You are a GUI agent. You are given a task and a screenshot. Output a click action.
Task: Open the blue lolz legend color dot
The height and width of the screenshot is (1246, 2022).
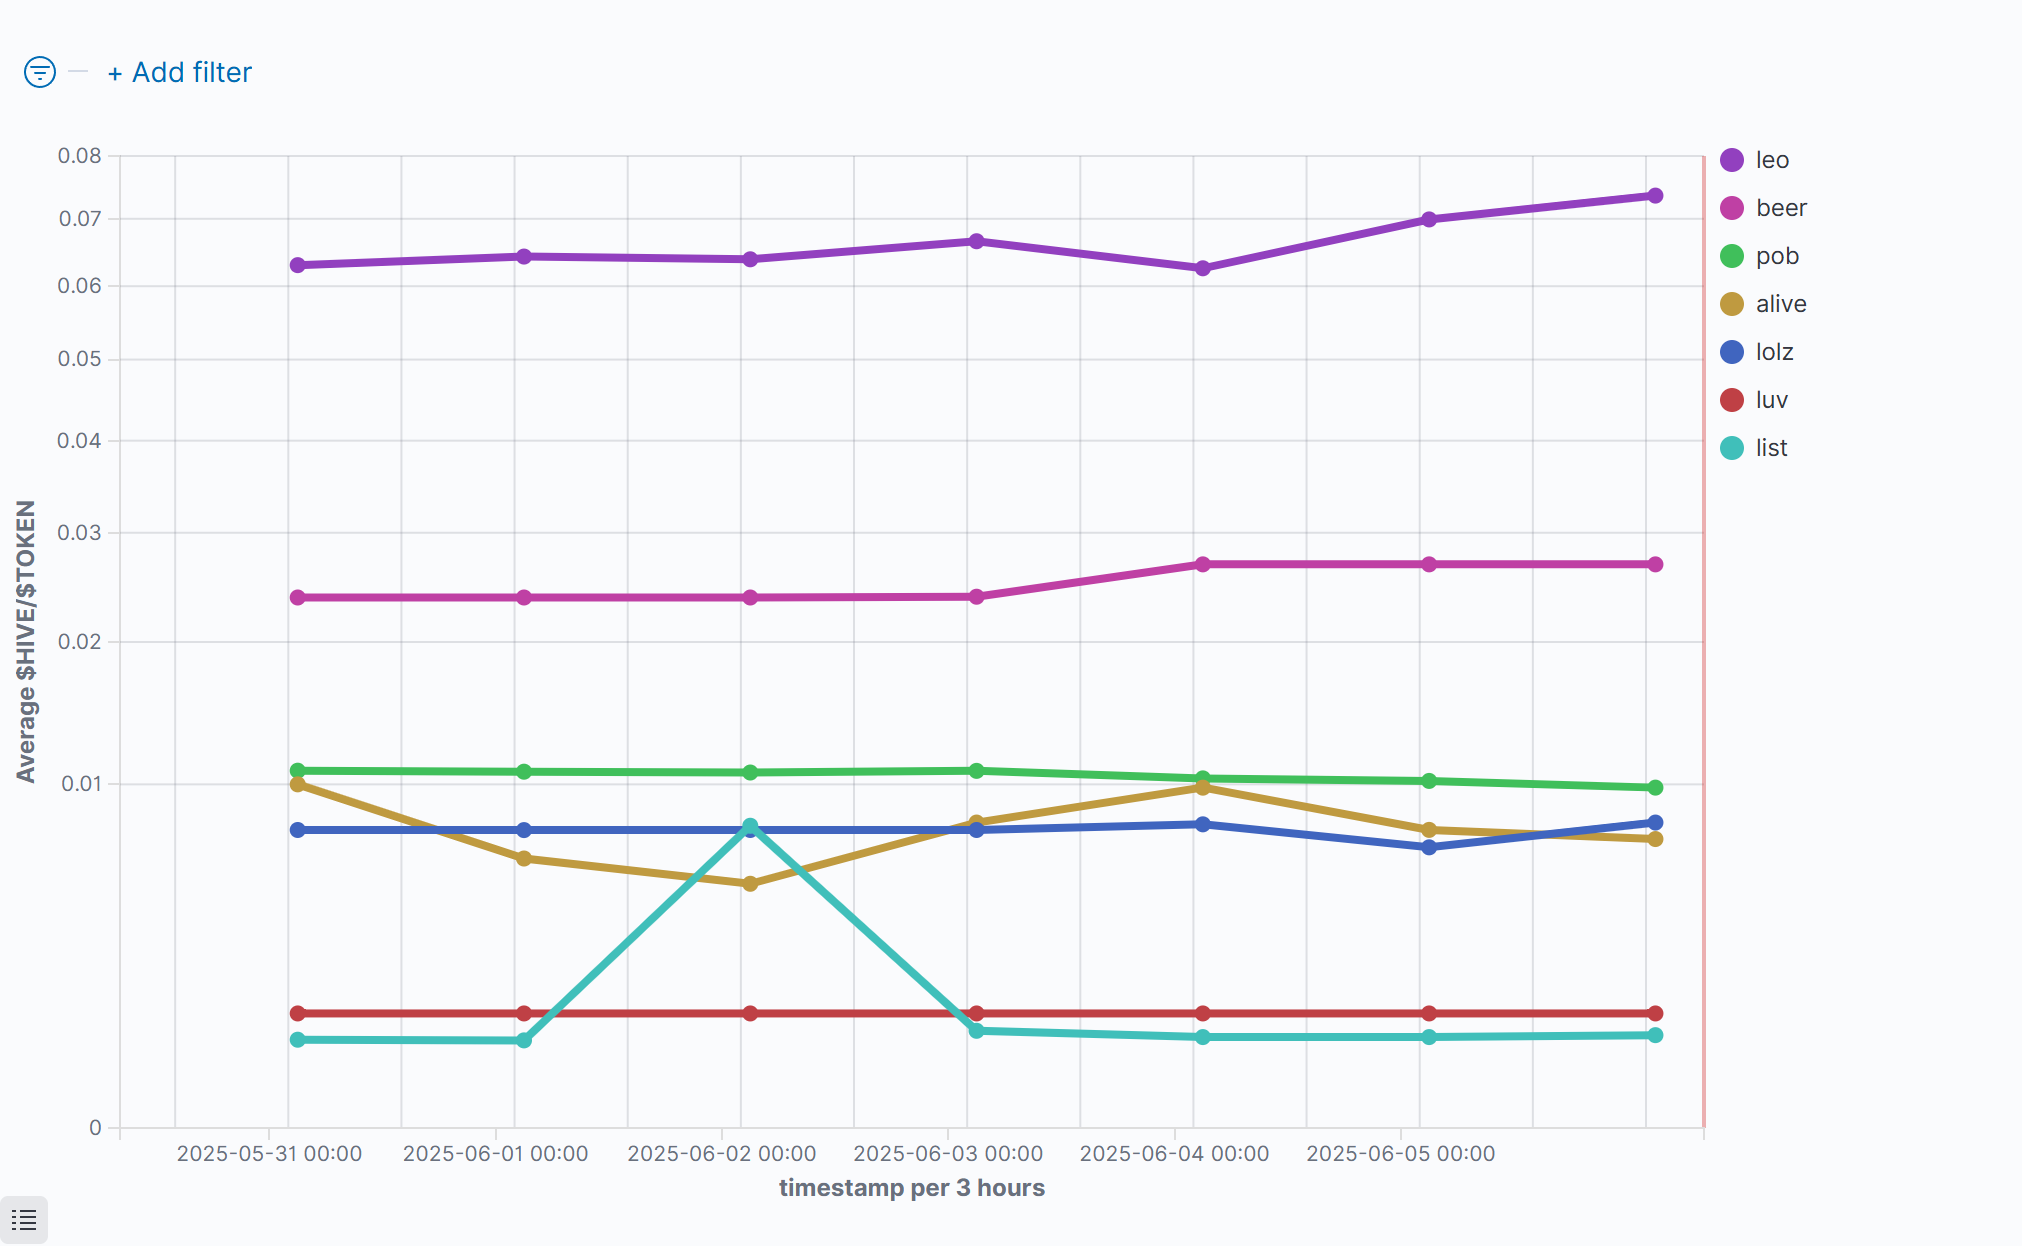pyautogui.click(x=1732, y=352)
